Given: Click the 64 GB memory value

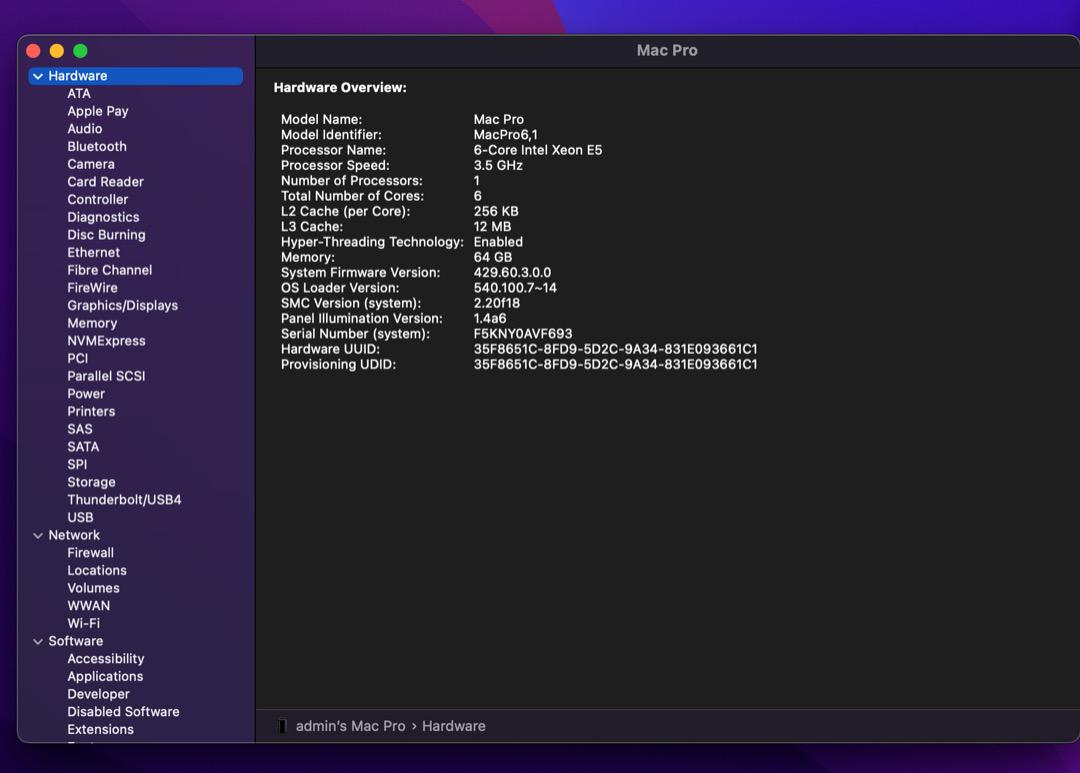Looking at the screenshot, I should tap(493, 258).
